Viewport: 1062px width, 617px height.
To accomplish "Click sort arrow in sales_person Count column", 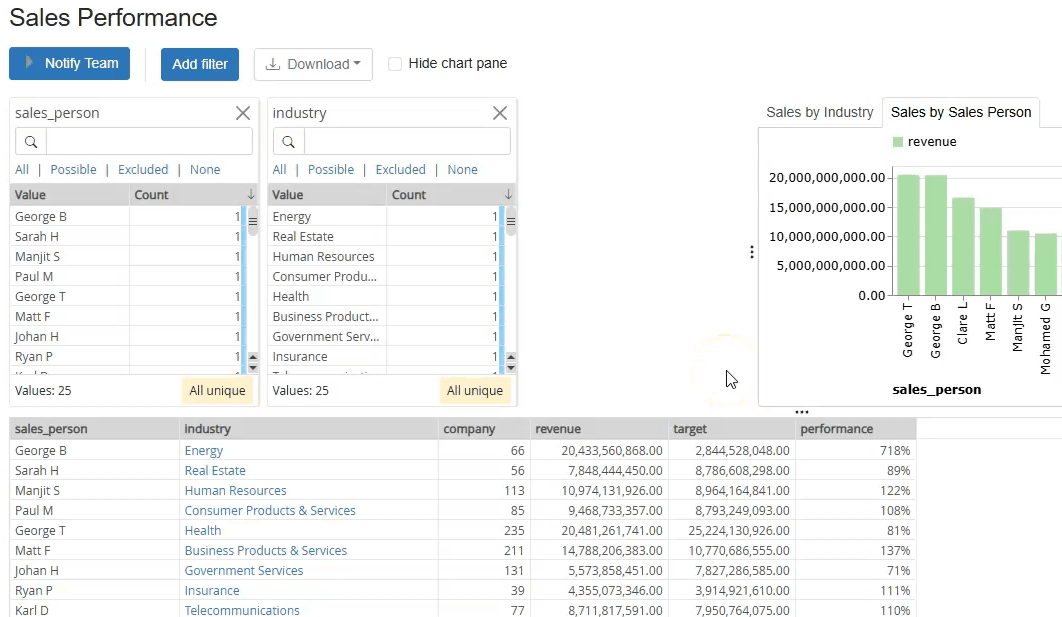I will click(x=250, y=194).
